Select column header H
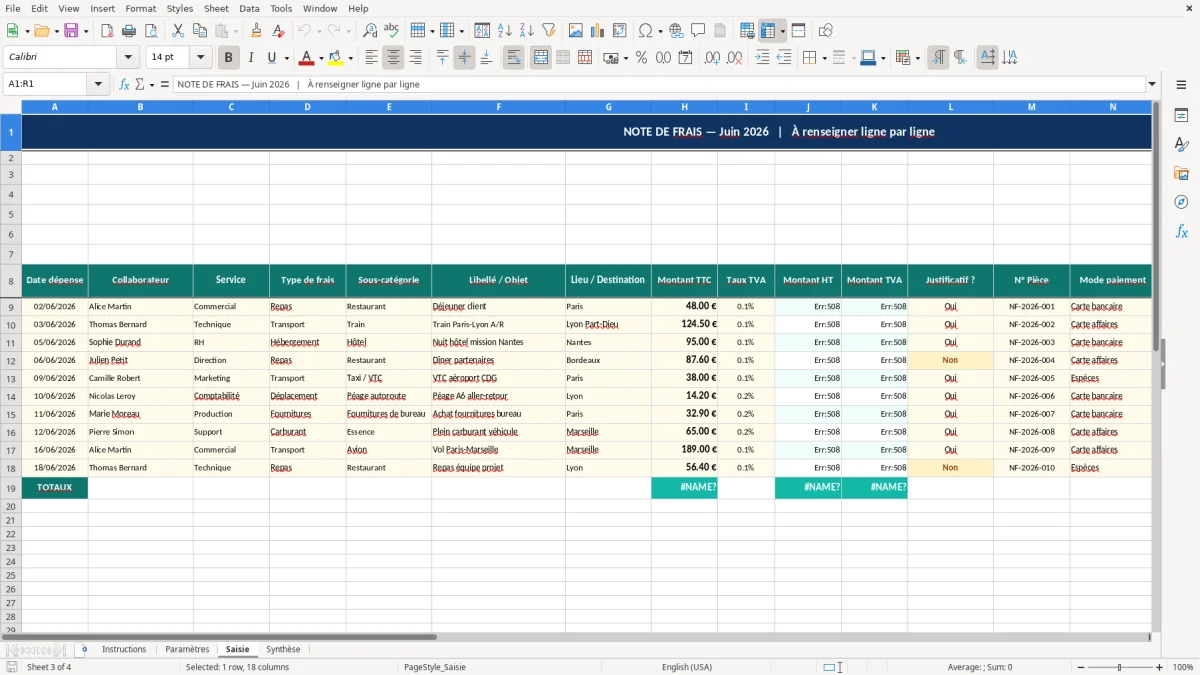The width and height of the screenshot is (1200, 675). 684,107
